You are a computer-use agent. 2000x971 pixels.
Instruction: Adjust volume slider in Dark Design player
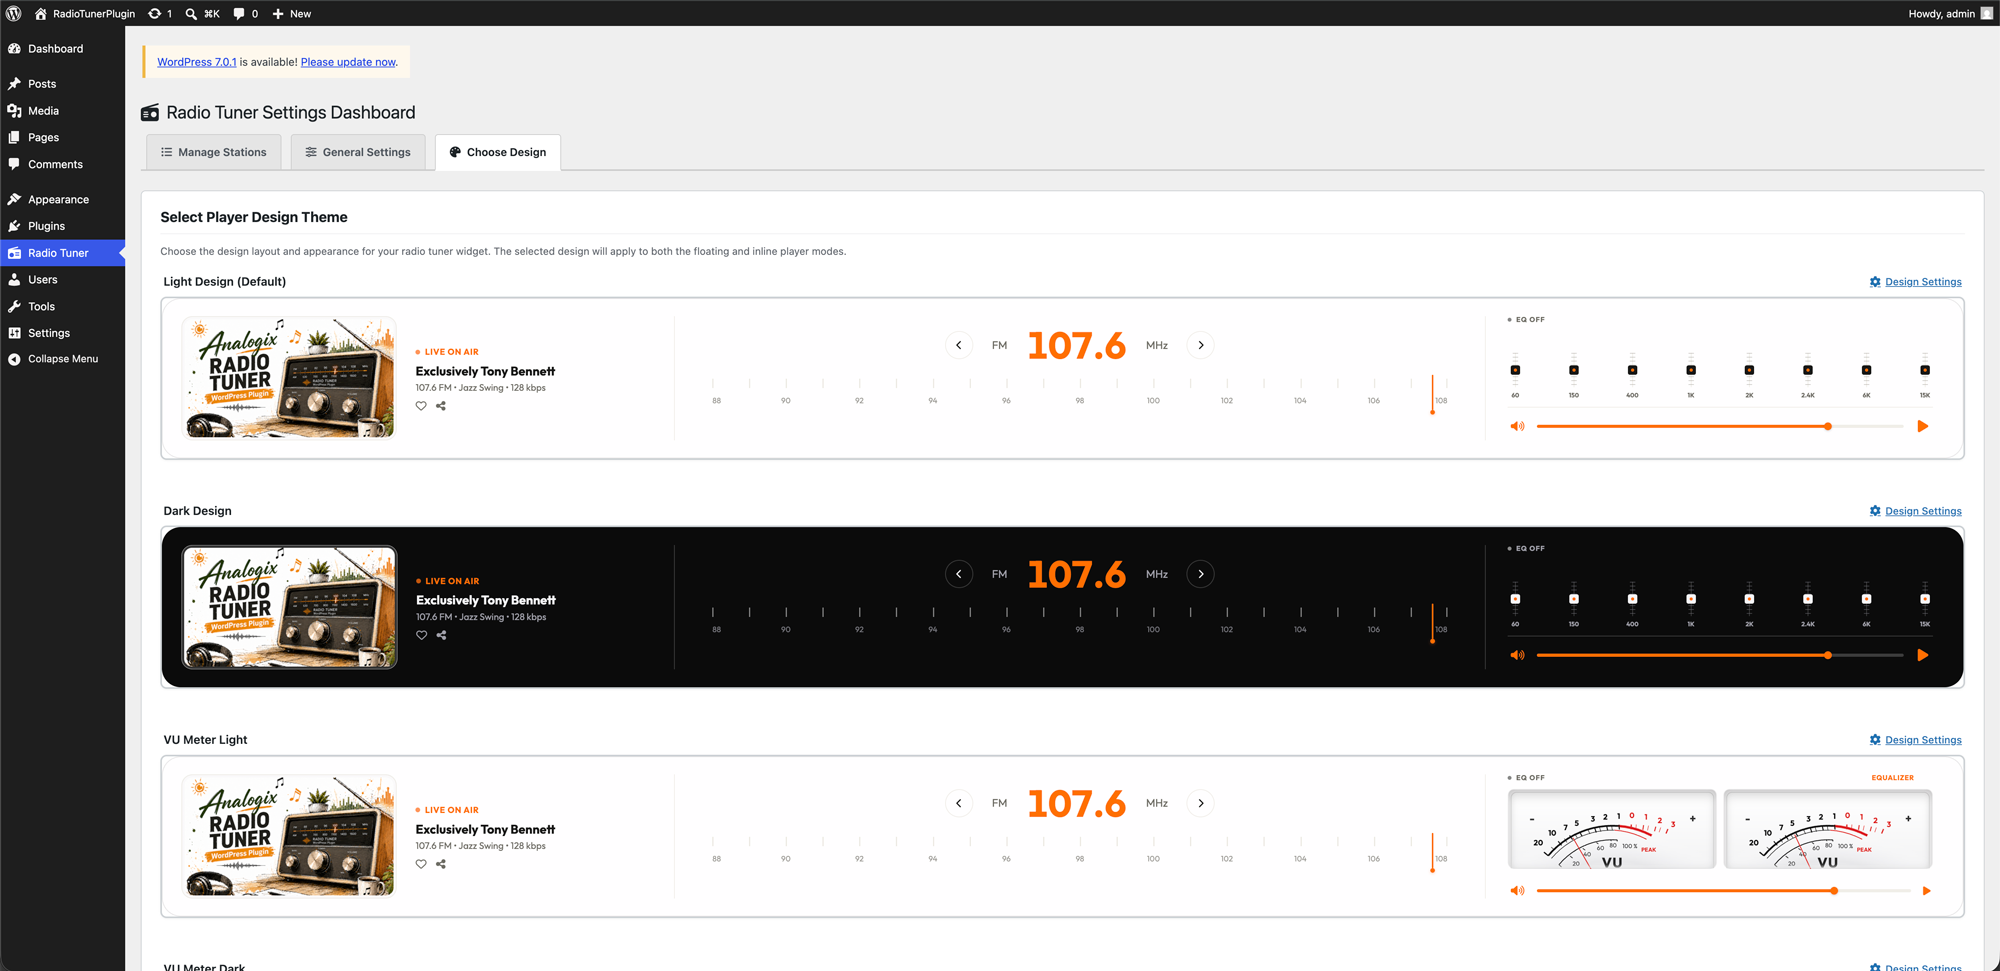[x=1720, y=655]
